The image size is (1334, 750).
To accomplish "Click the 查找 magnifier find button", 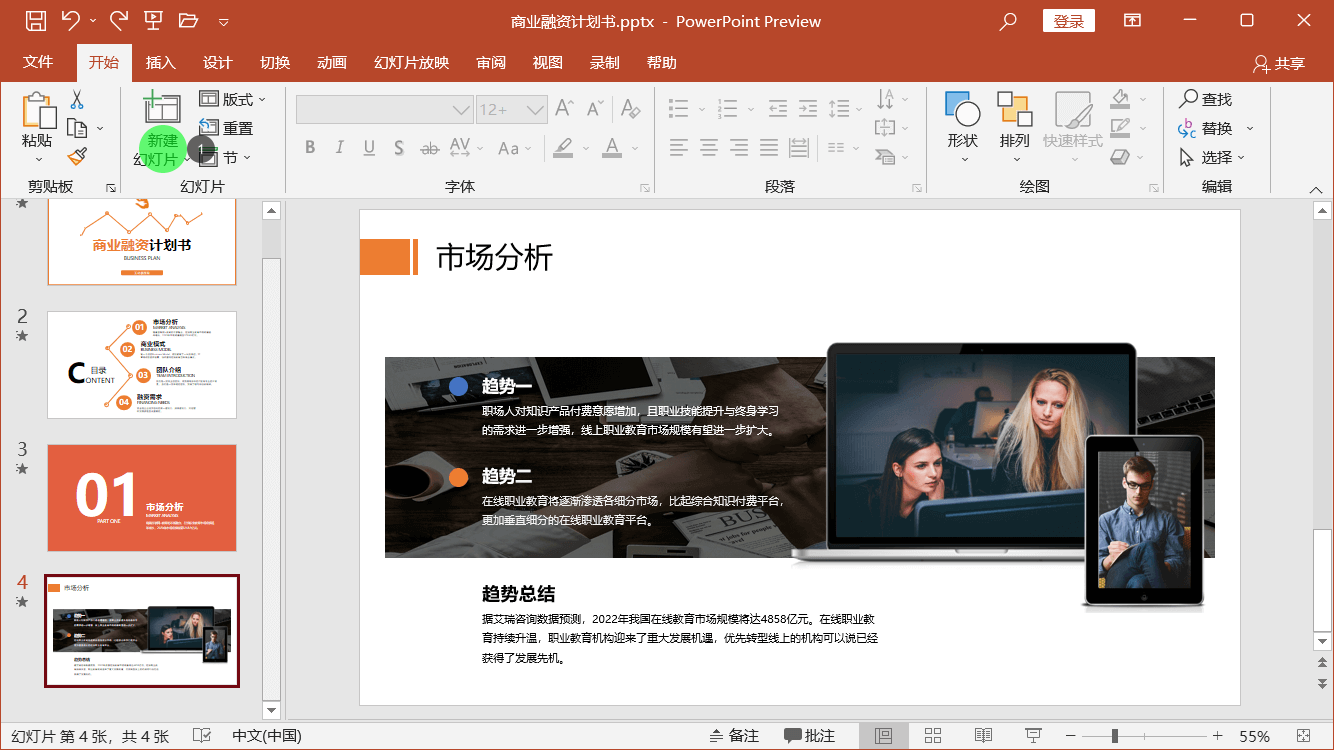I will (1205, 99).
